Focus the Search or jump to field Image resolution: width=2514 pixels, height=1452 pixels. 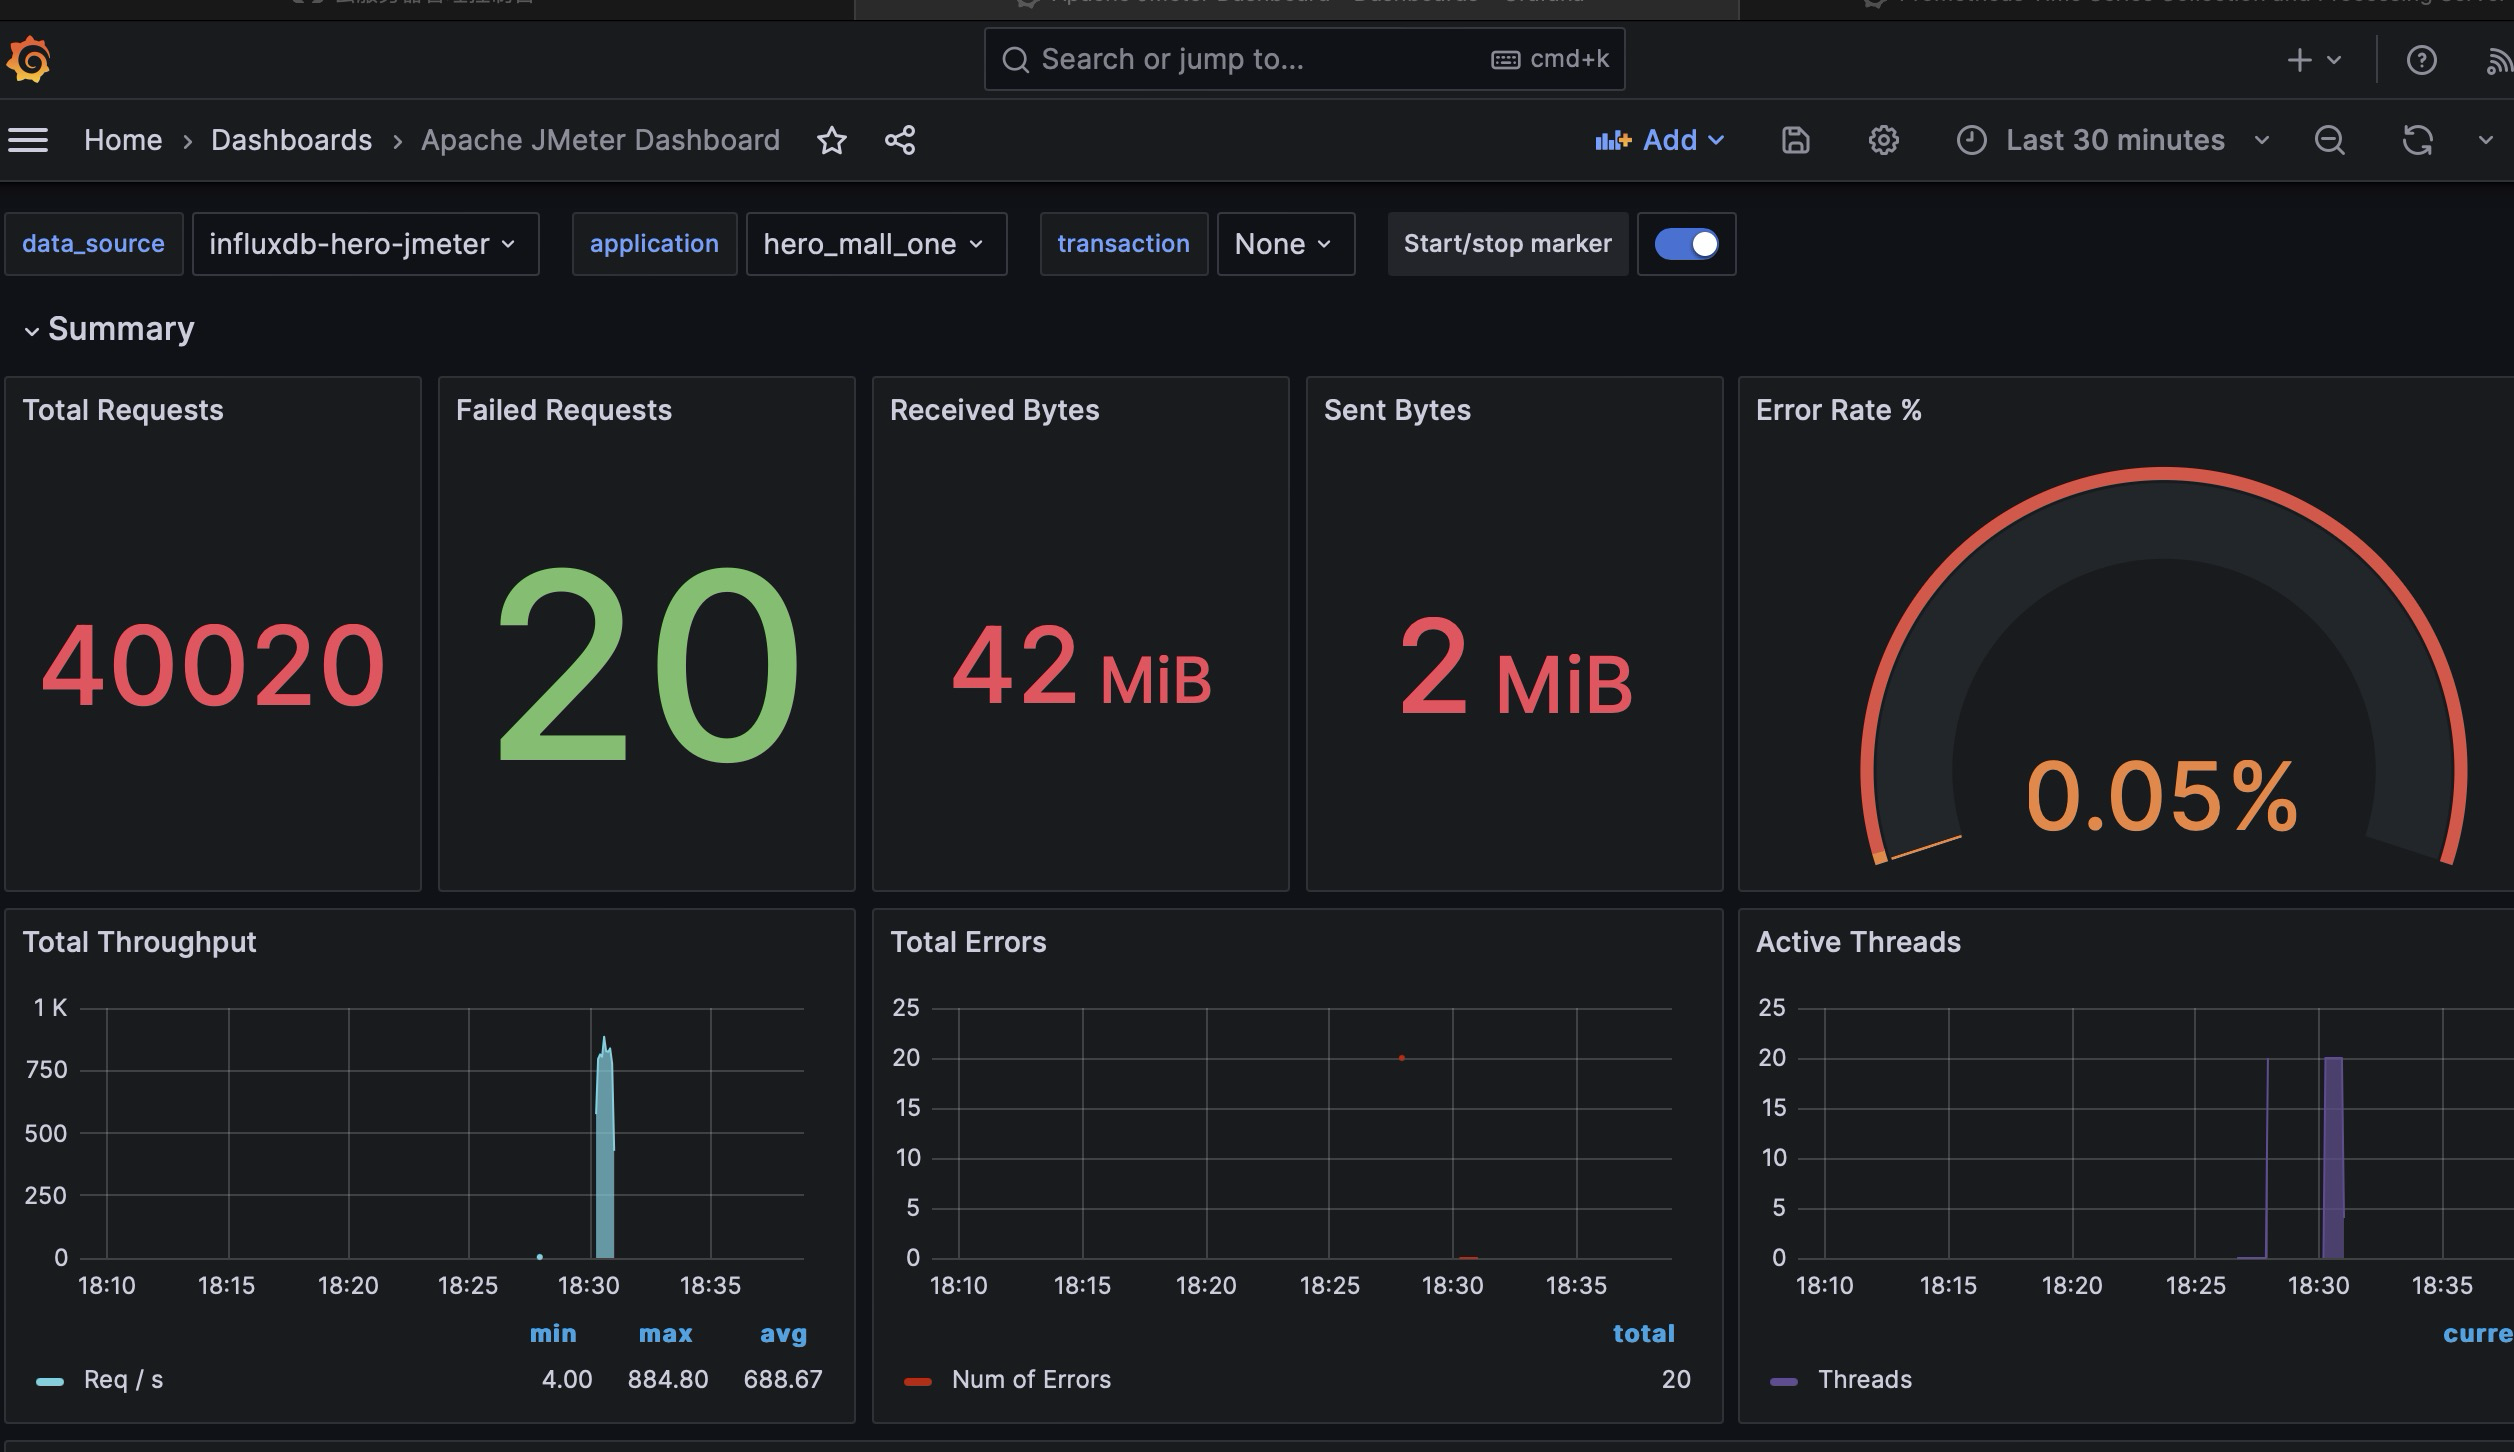tap(1304, 60)
